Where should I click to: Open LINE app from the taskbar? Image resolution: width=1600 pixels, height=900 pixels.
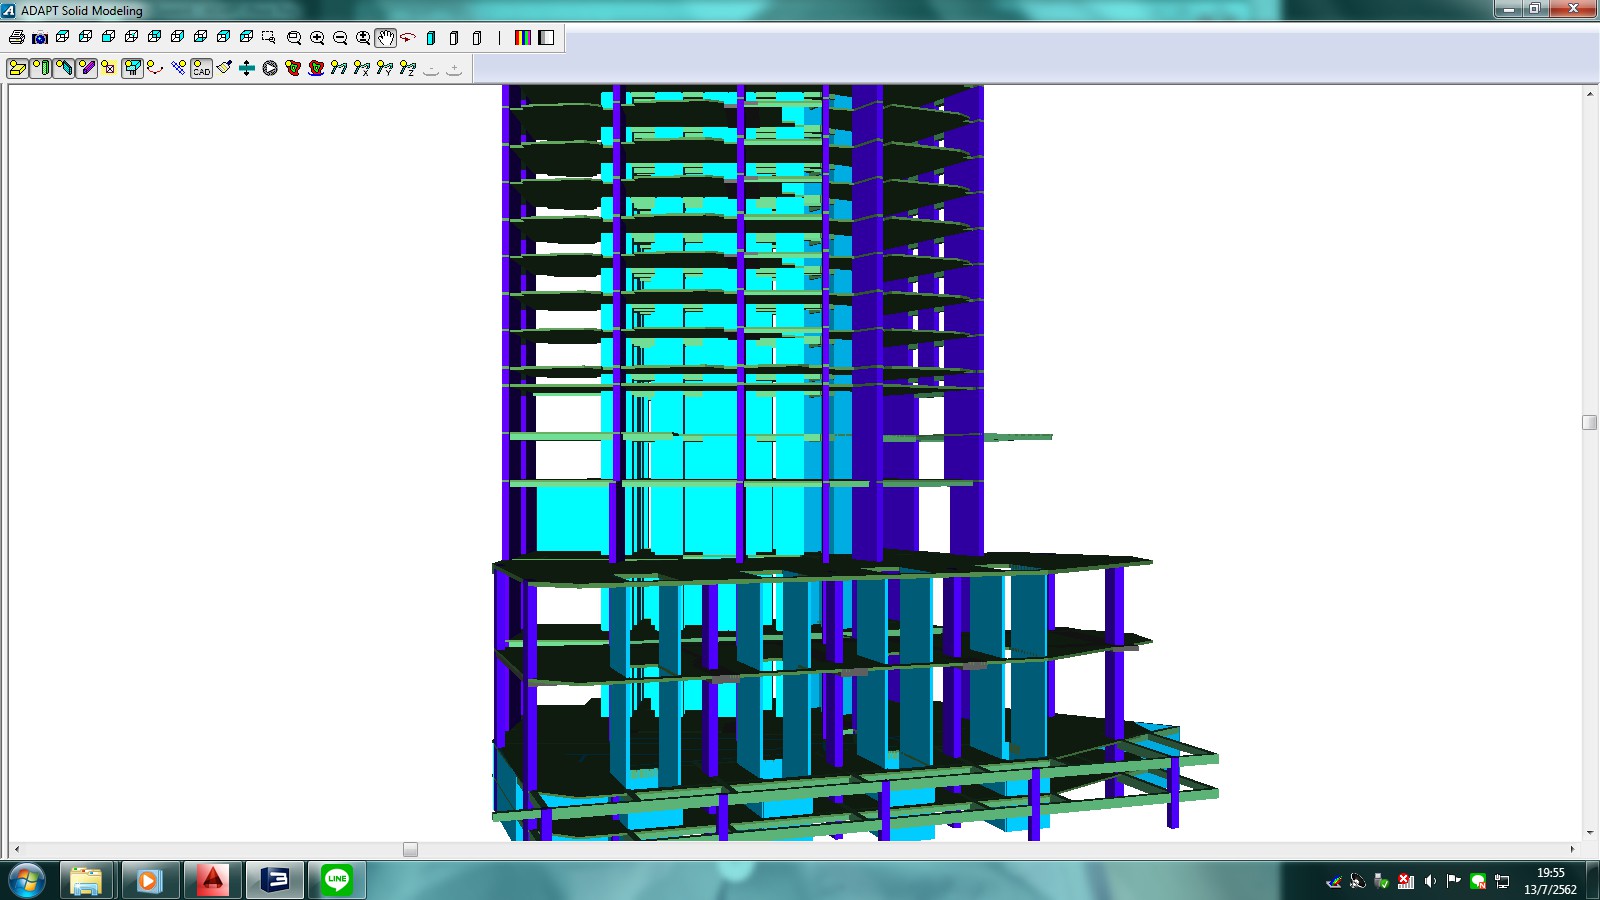tap(337, 880)
